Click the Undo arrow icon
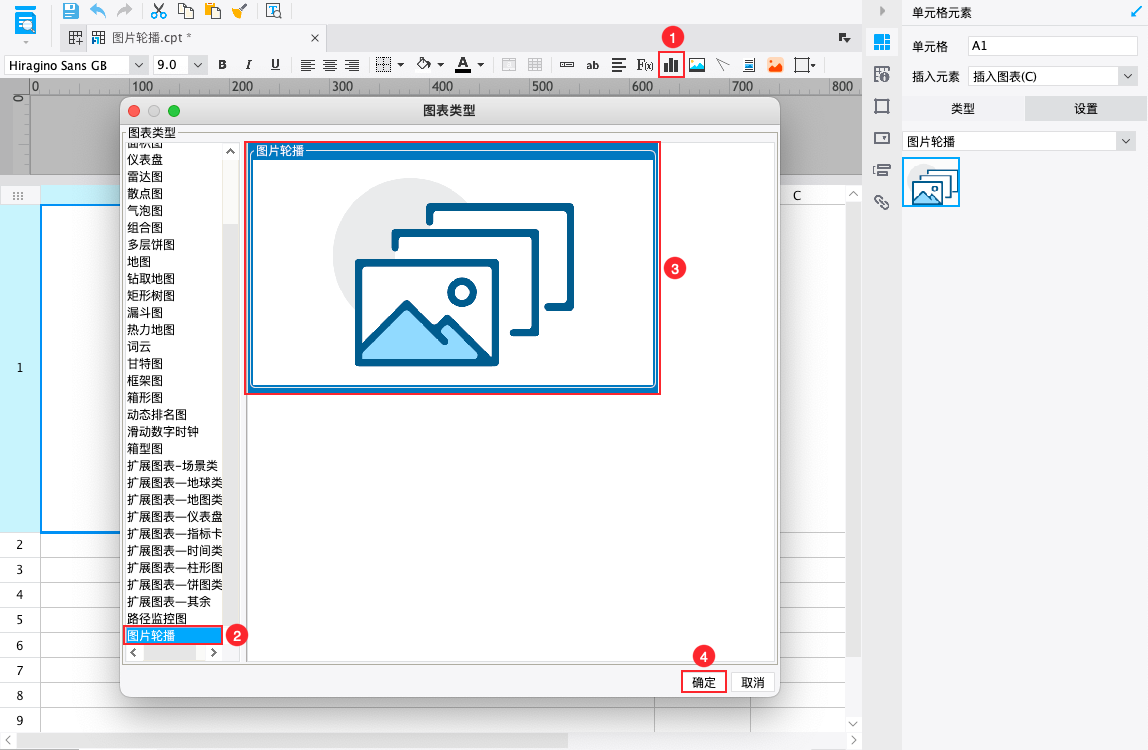1148x750 pixels. (97, 11)
